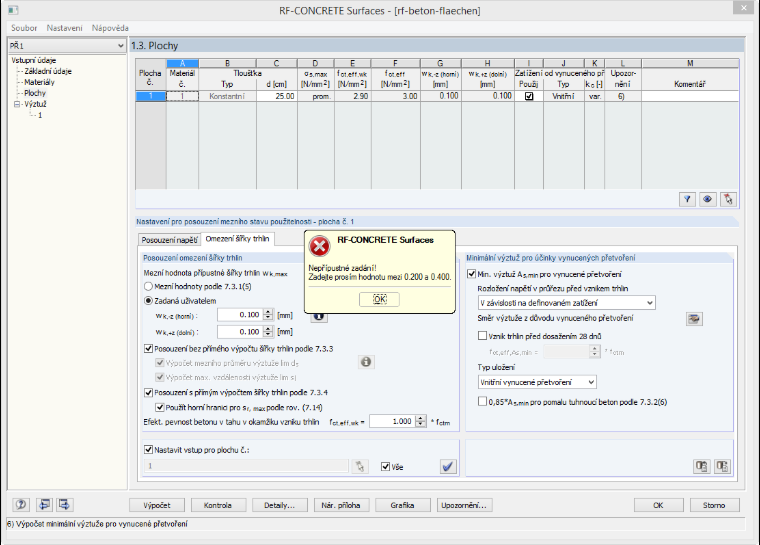Click the wk,+z (dolní) input field

tap(240, 332)
